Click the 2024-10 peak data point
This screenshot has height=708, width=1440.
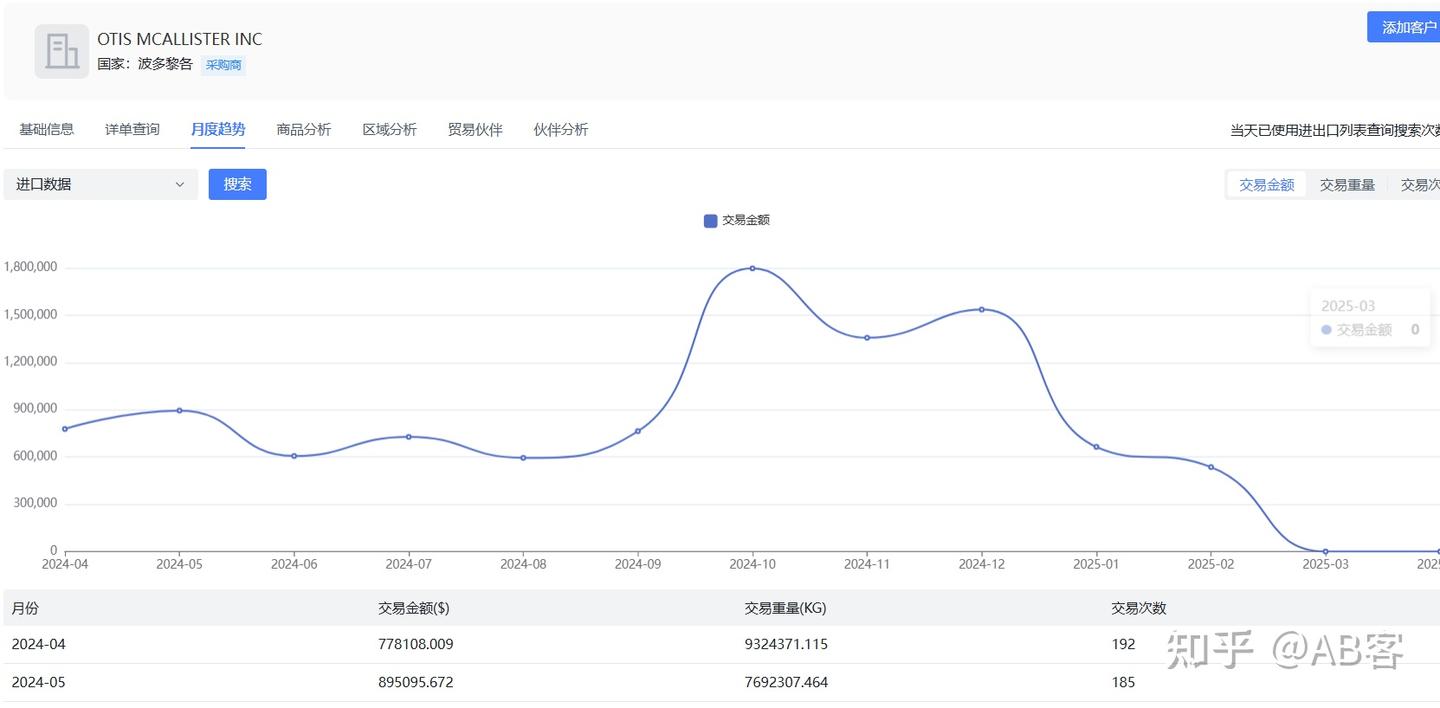tap(752, 268)
